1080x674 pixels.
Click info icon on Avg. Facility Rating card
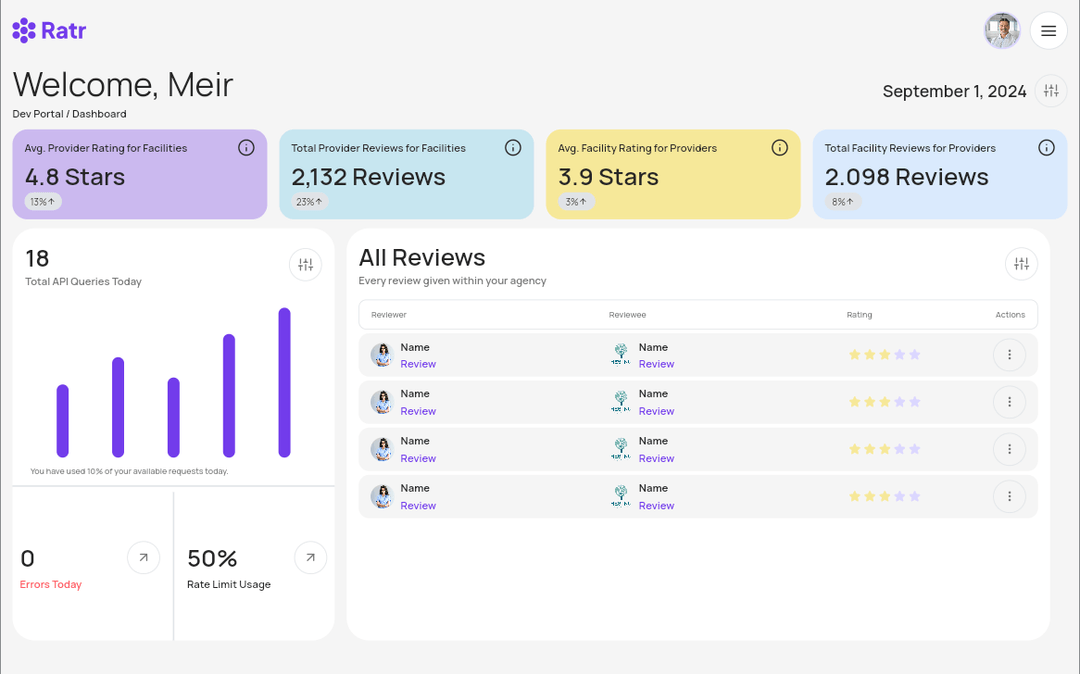point(780,147)
